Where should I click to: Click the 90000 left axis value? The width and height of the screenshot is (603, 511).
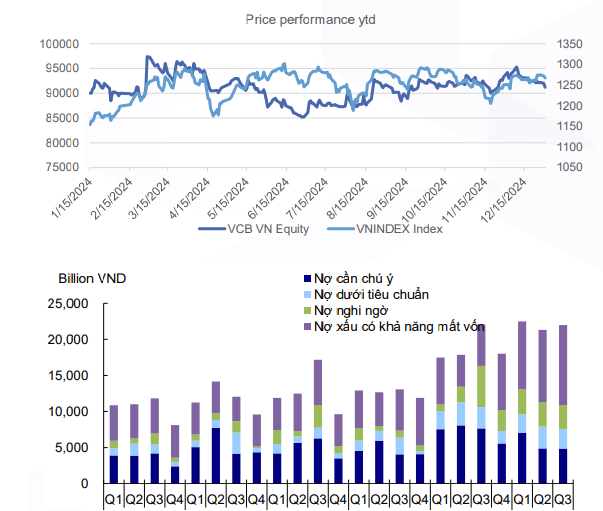62,93
